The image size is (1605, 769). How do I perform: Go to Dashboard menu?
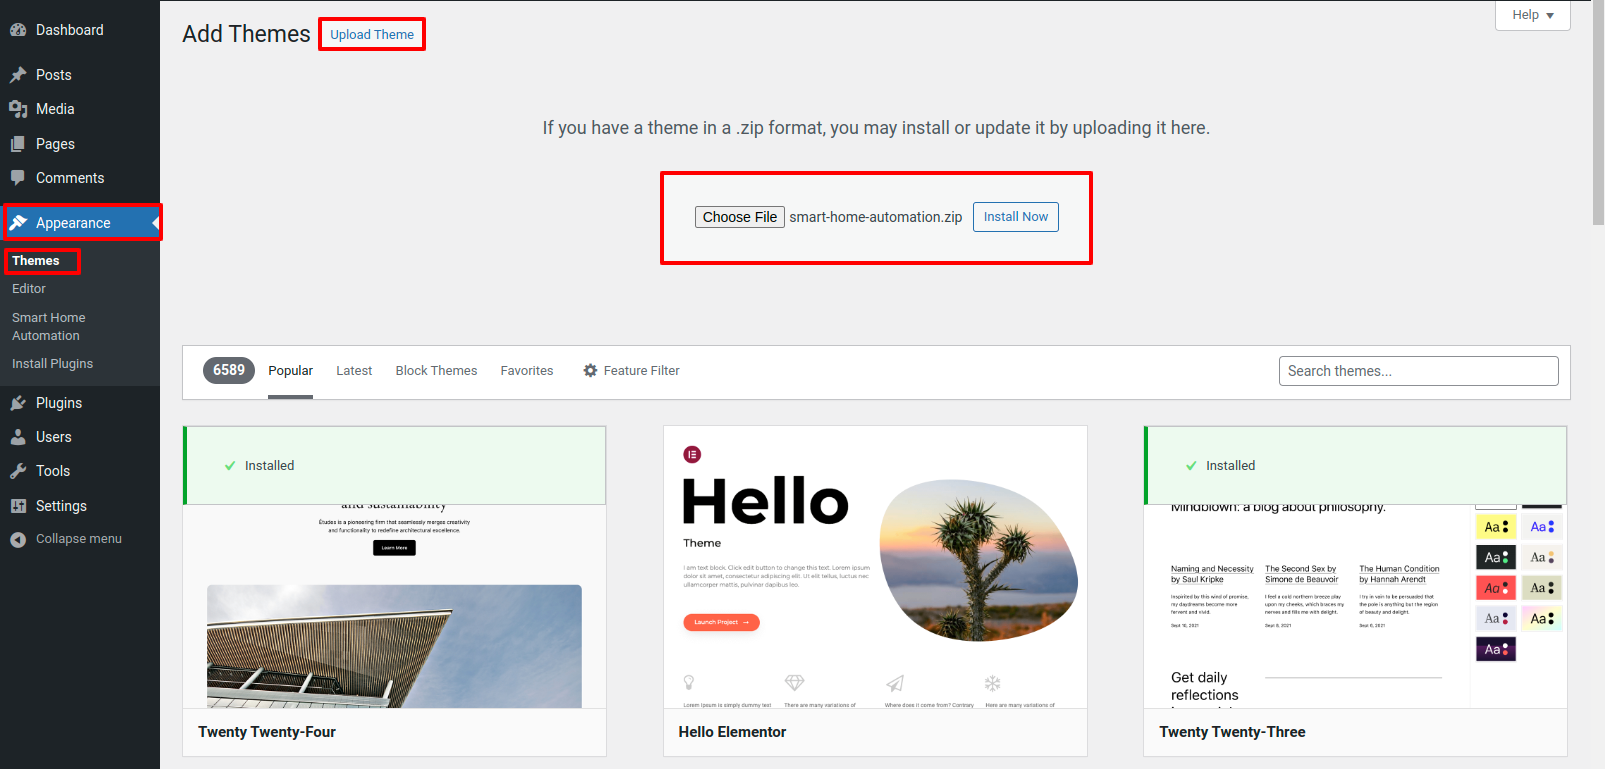tap(80, 30)
